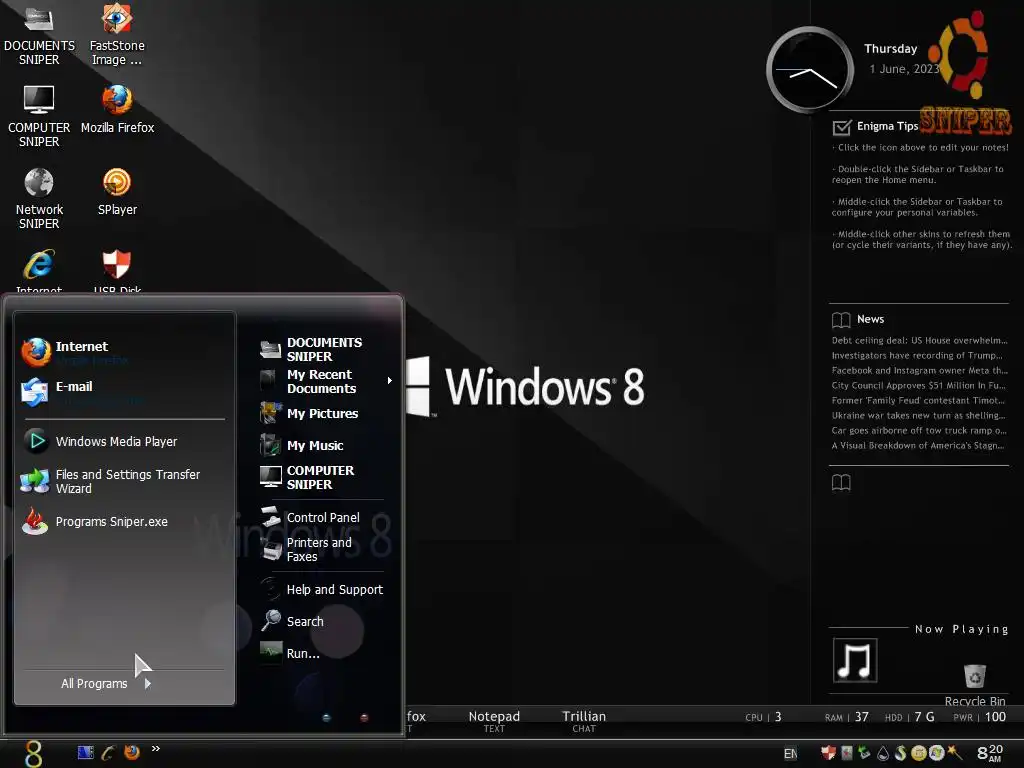
Task: Click Search magnifier entry
Action: (x=292, y=621)
